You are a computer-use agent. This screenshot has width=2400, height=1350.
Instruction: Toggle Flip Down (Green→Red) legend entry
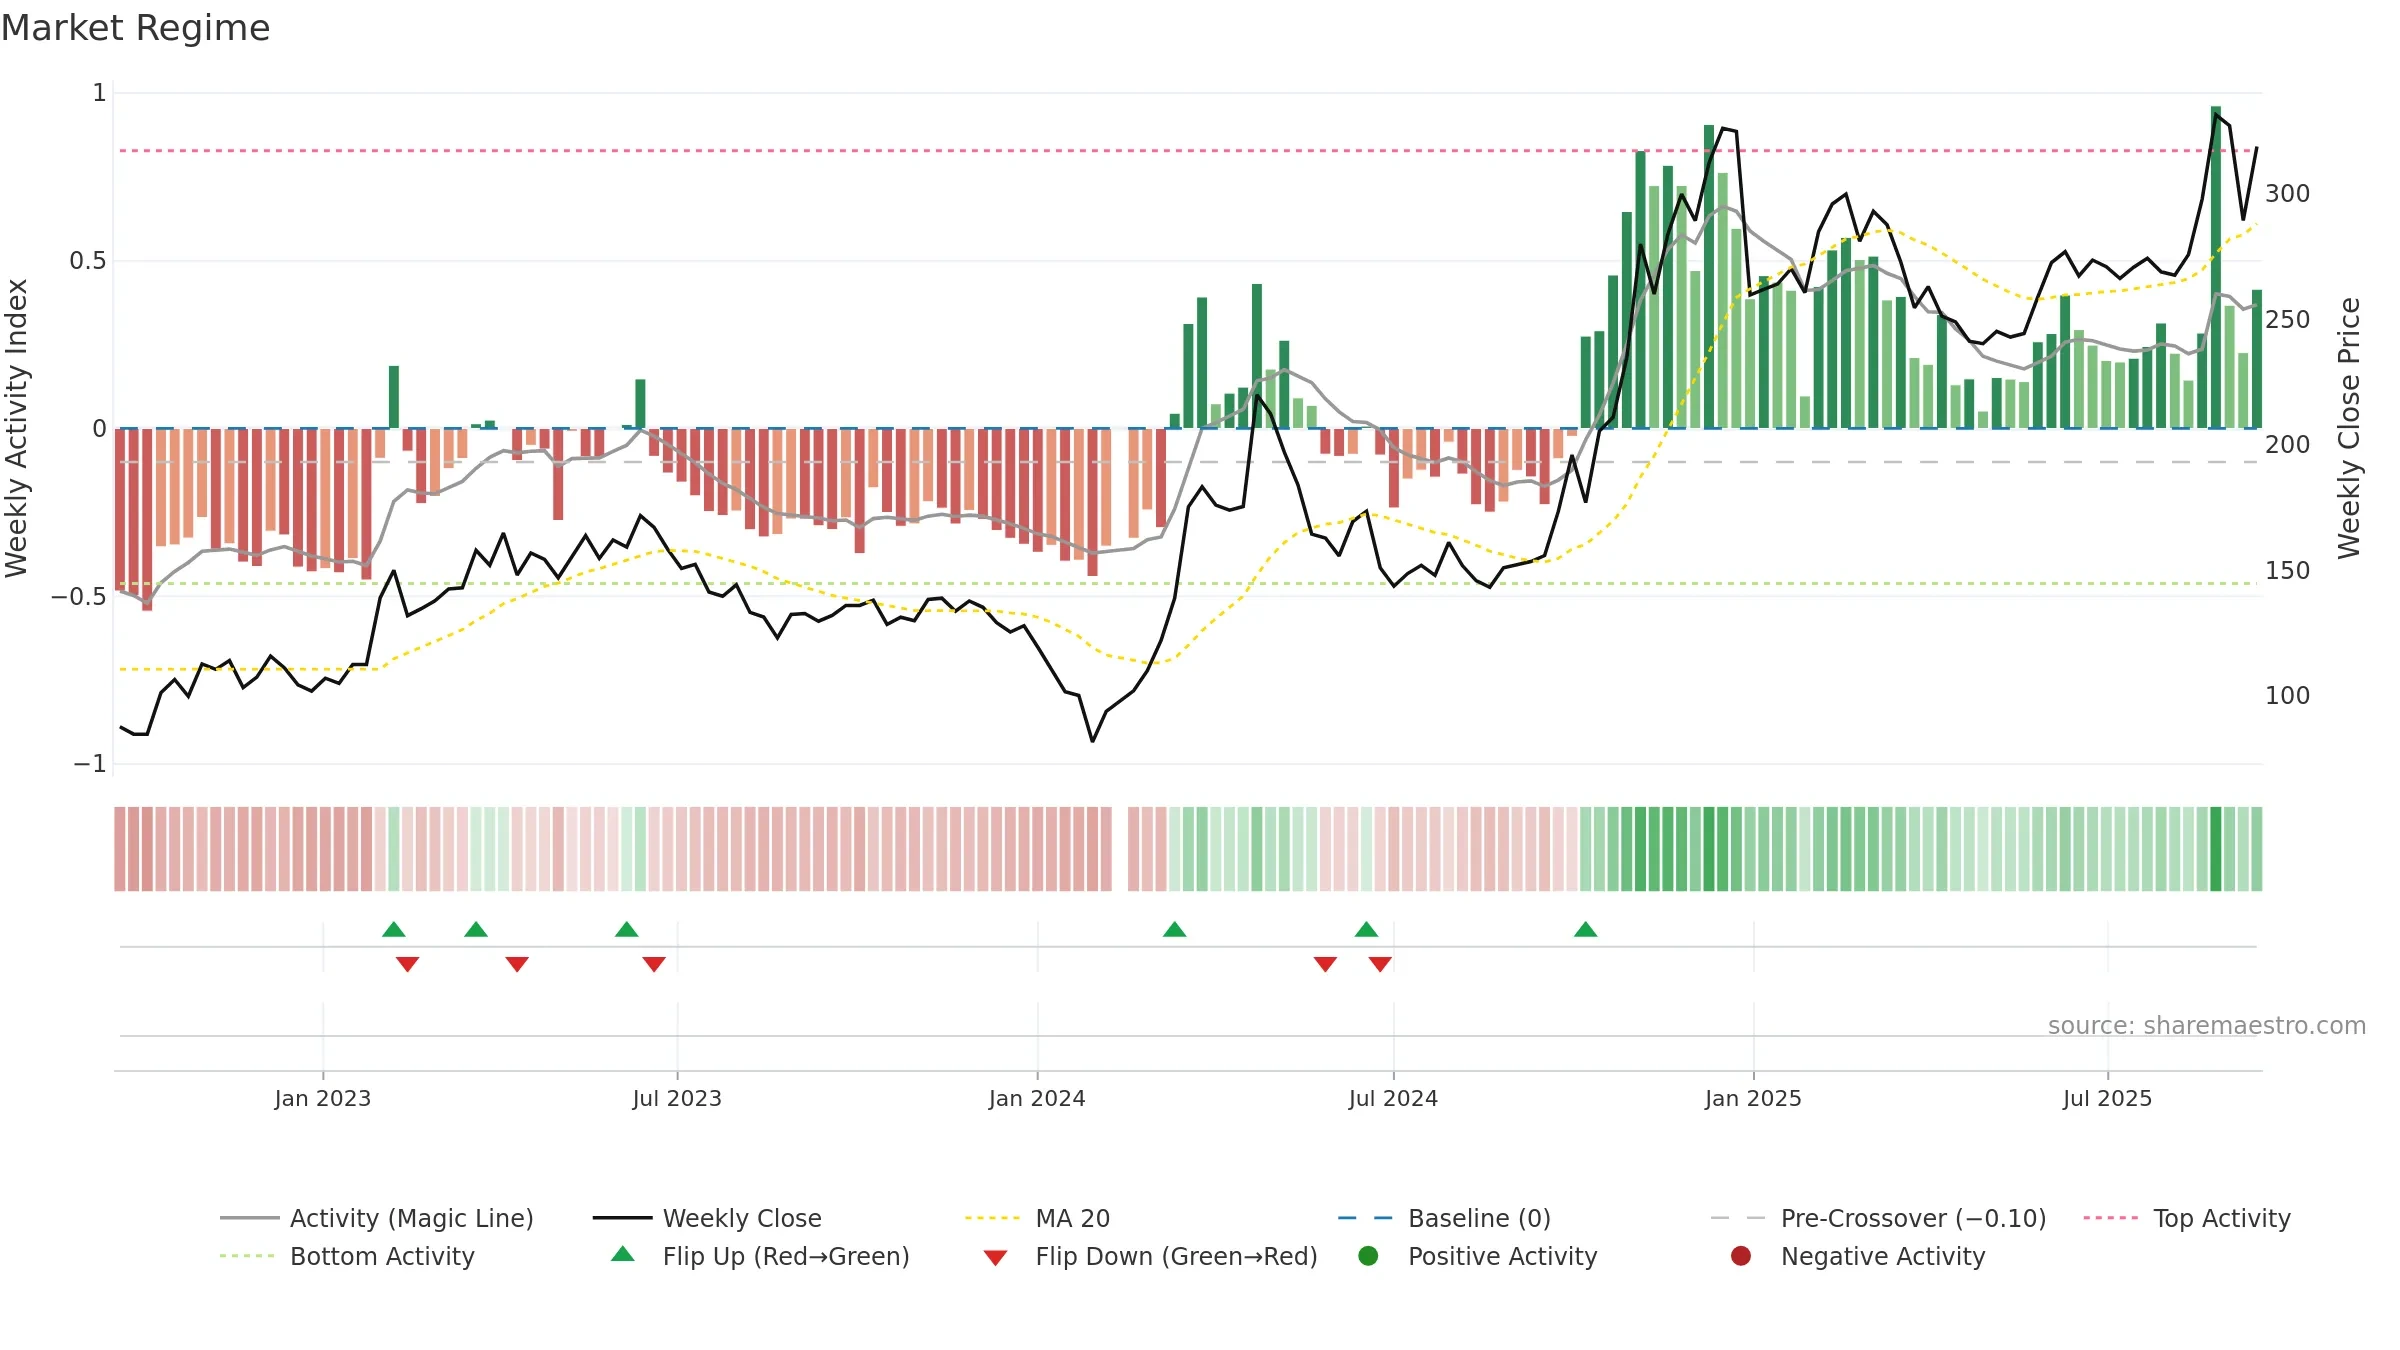point(1150,1256)
